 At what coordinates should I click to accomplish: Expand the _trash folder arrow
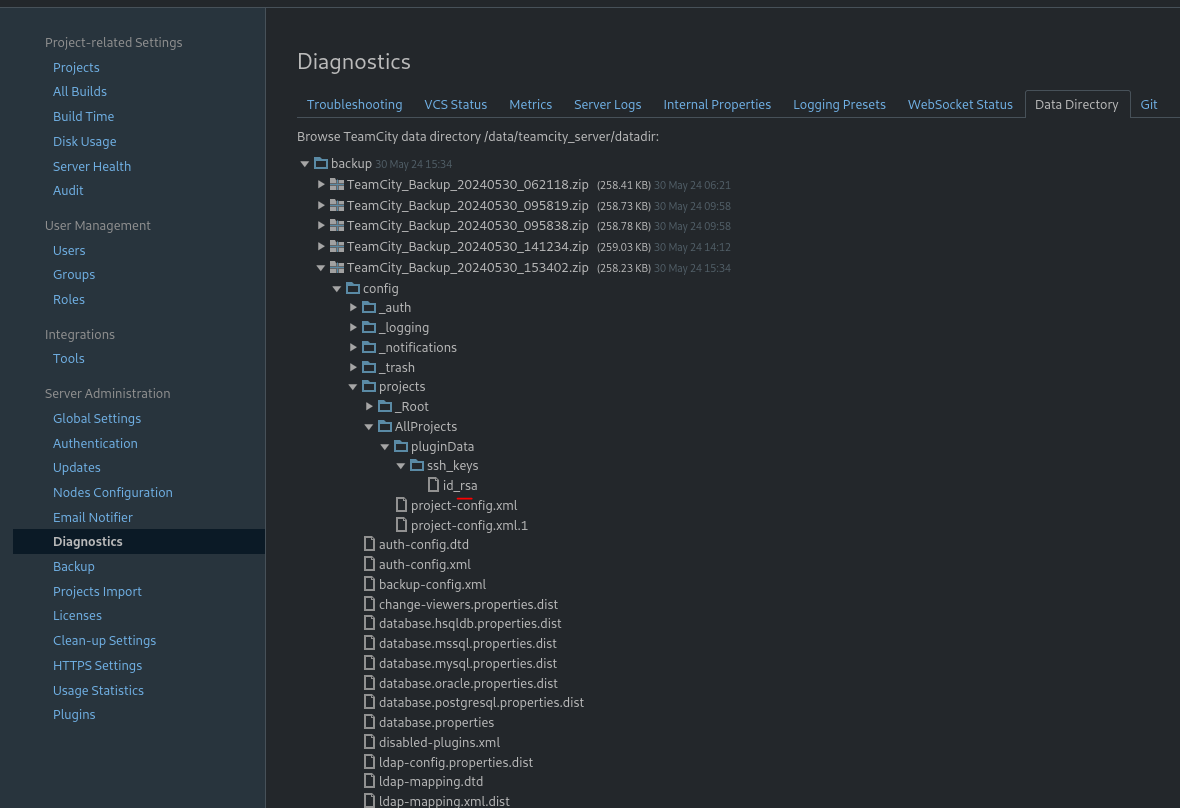[353, 367]
